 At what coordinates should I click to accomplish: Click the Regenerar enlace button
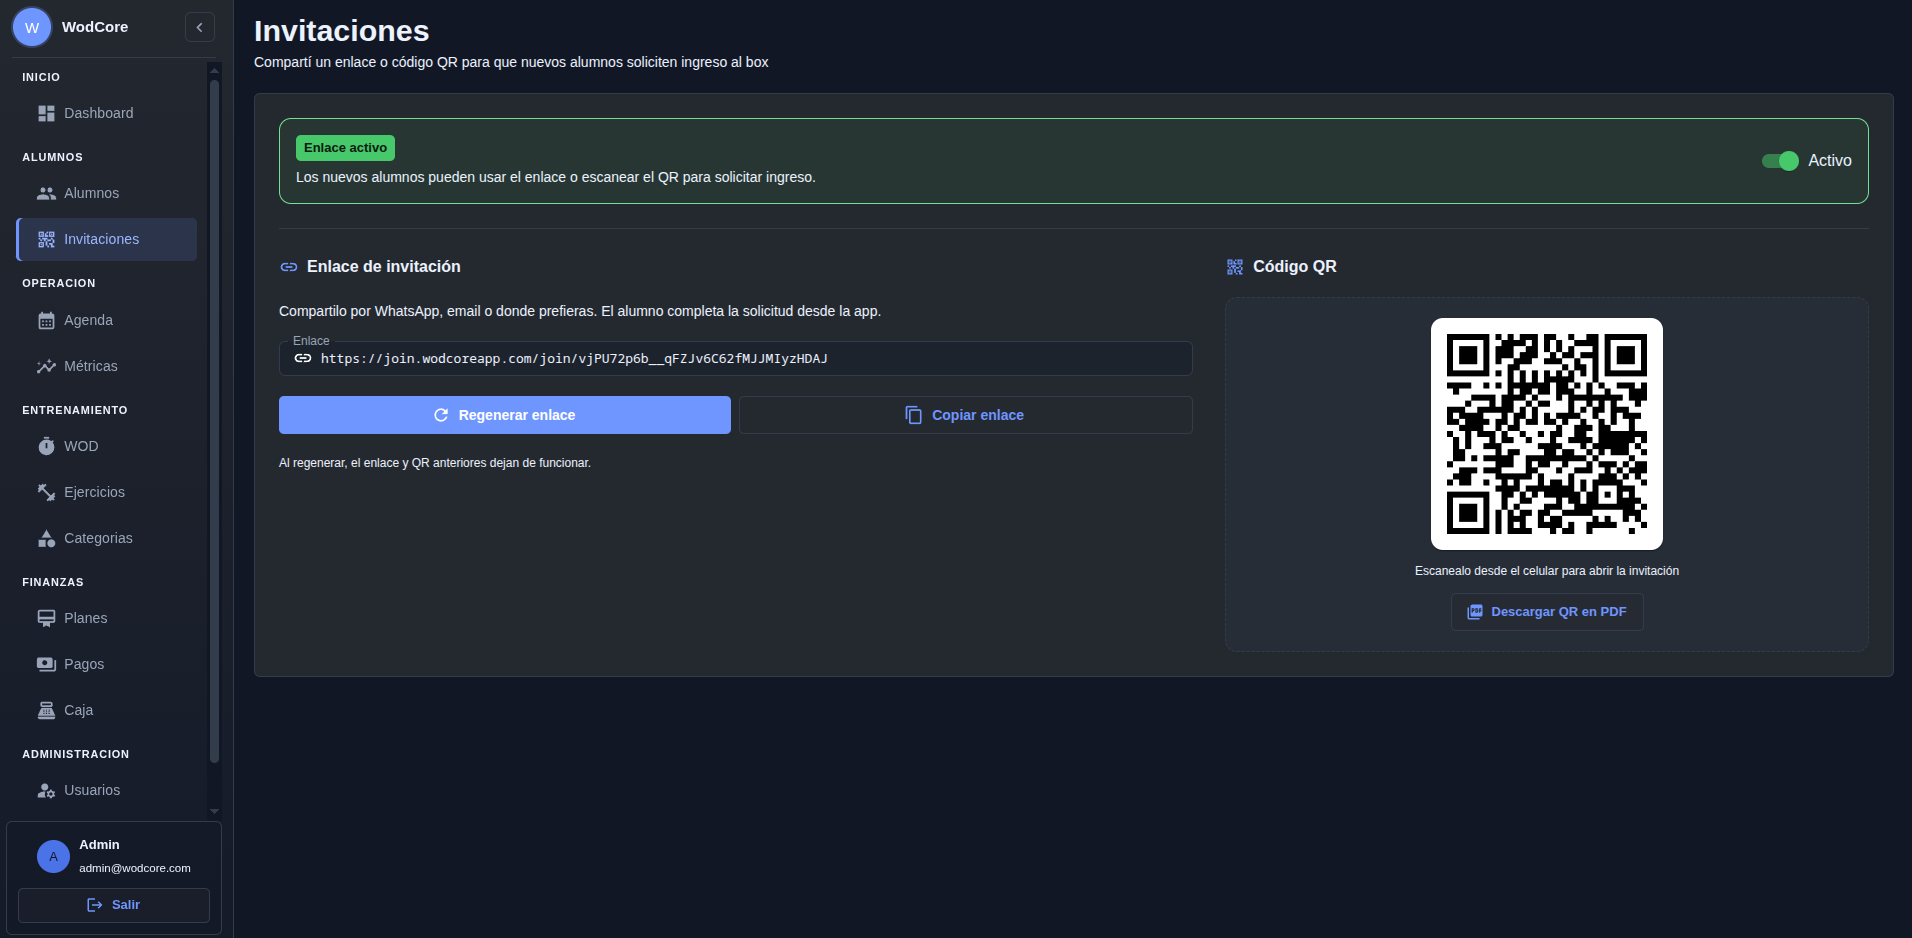click(x=505, y=415)
